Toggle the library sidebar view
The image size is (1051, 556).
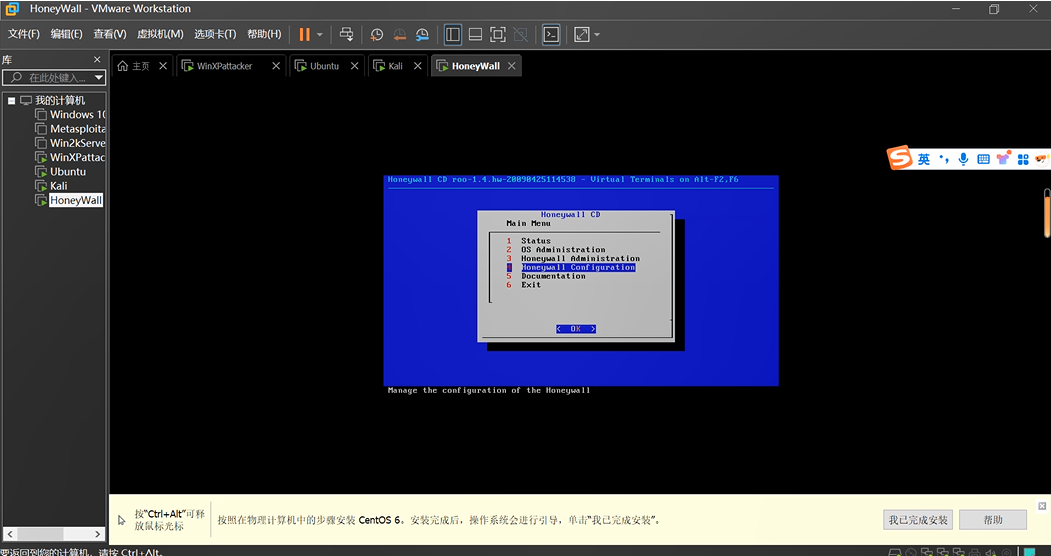[x=452, y=34]
